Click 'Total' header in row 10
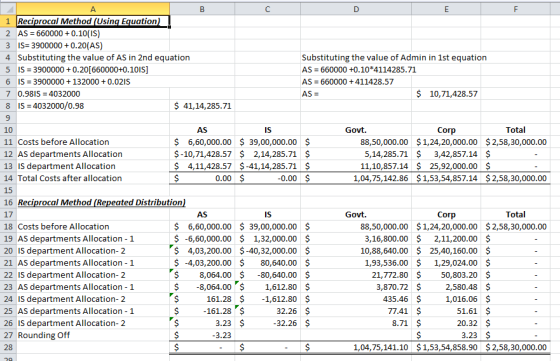The height and width of the screenshot is (361, 560). [x=515, y=130]
